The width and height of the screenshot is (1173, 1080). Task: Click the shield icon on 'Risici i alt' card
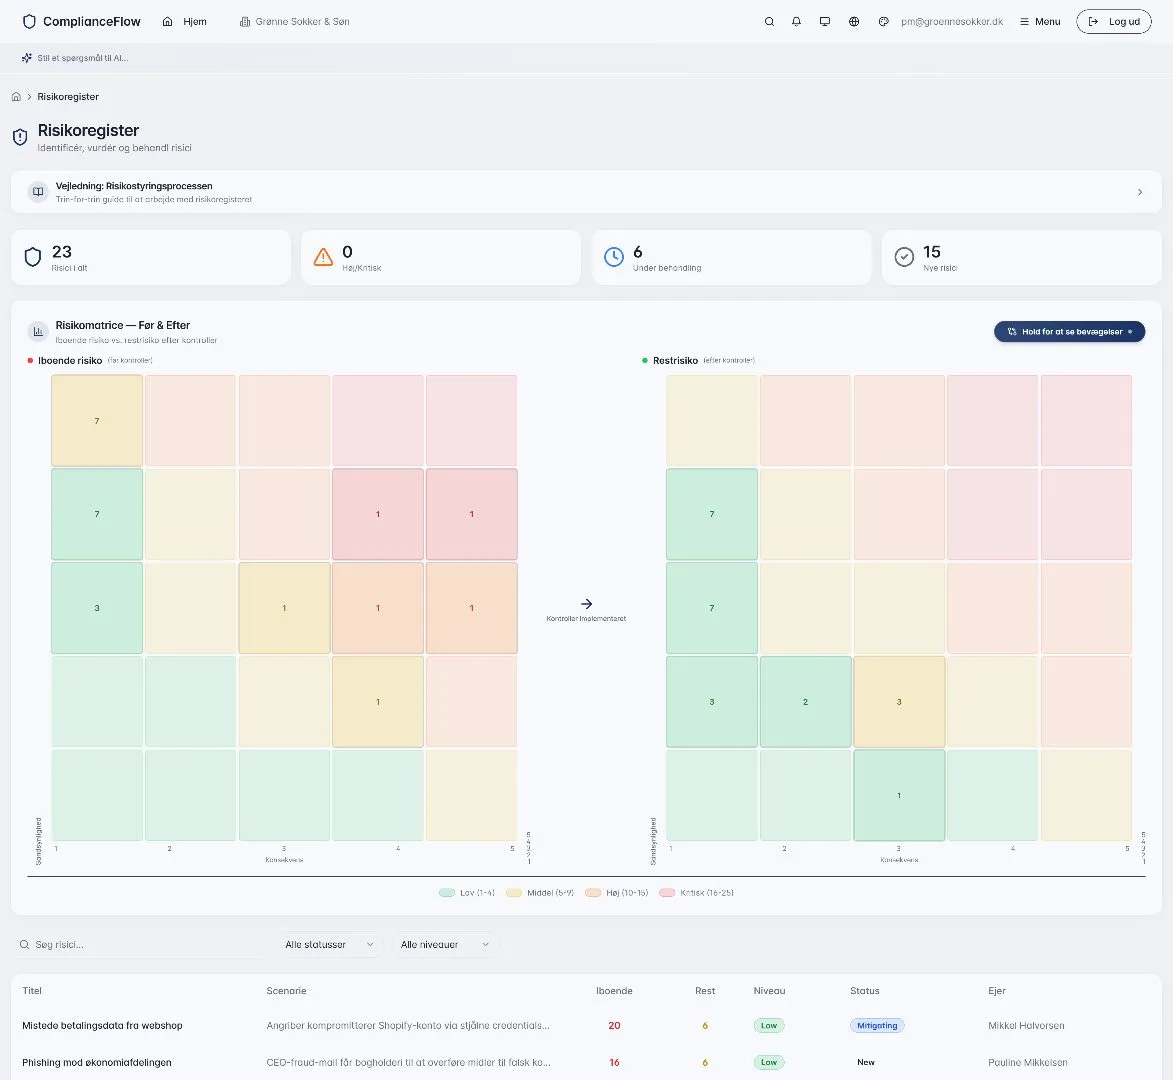pyautogui.click(x=33, y=257)
